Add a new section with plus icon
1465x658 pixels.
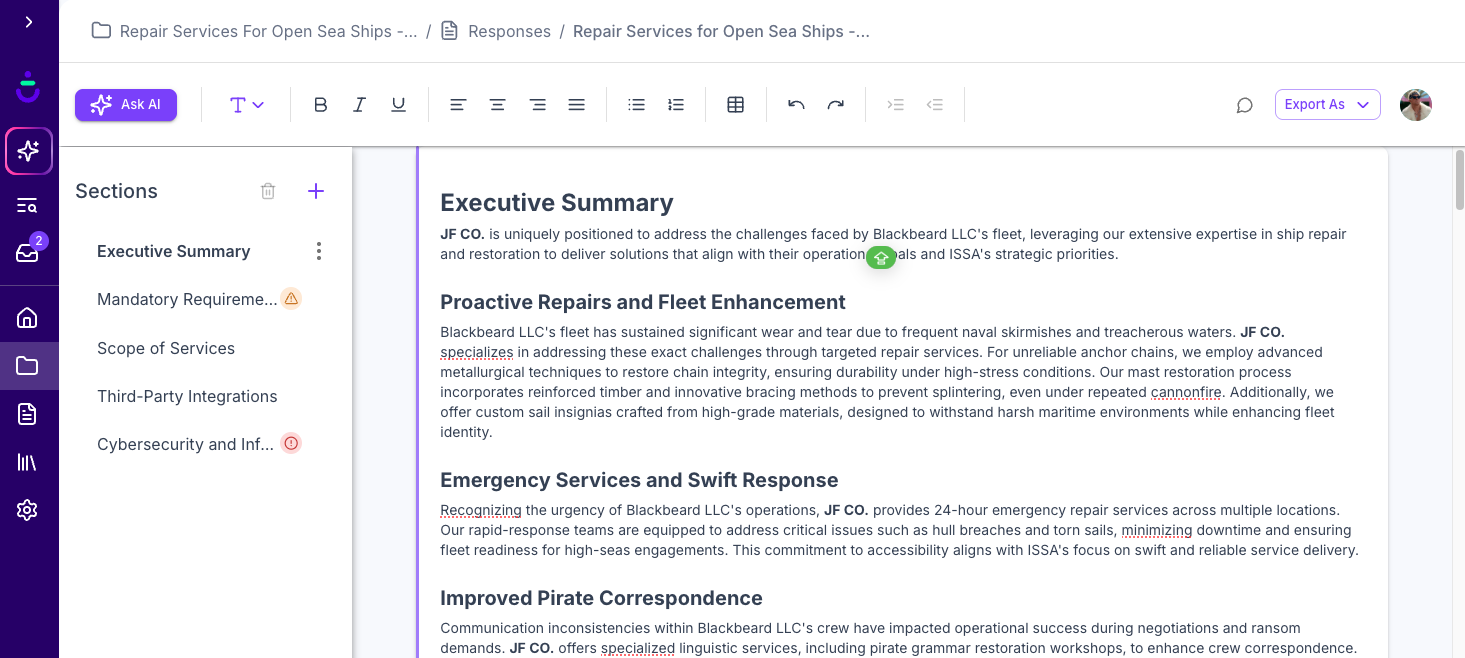tap(316, 191)
